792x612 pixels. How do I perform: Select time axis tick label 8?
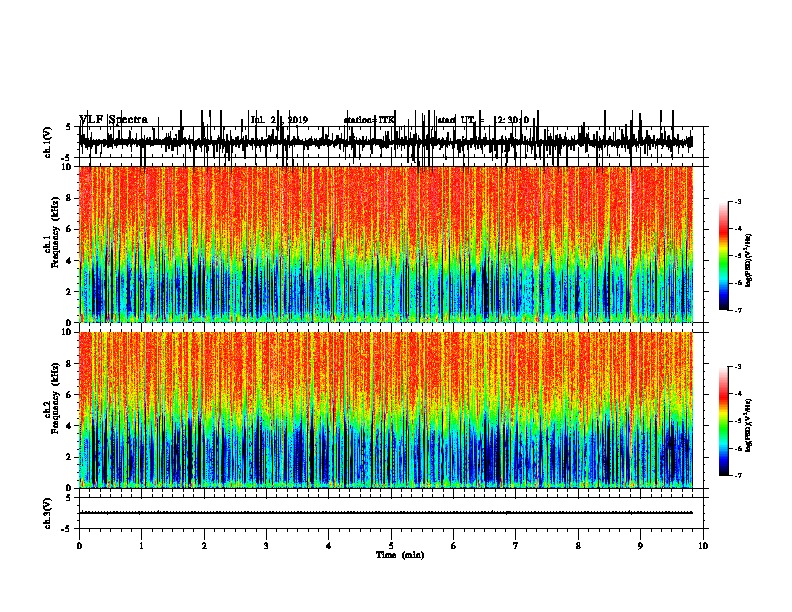click(578, 546)
